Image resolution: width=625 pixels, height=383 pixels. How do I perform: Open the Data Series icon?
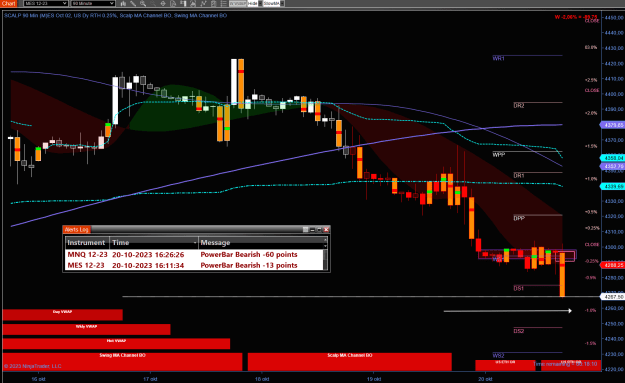193,4
